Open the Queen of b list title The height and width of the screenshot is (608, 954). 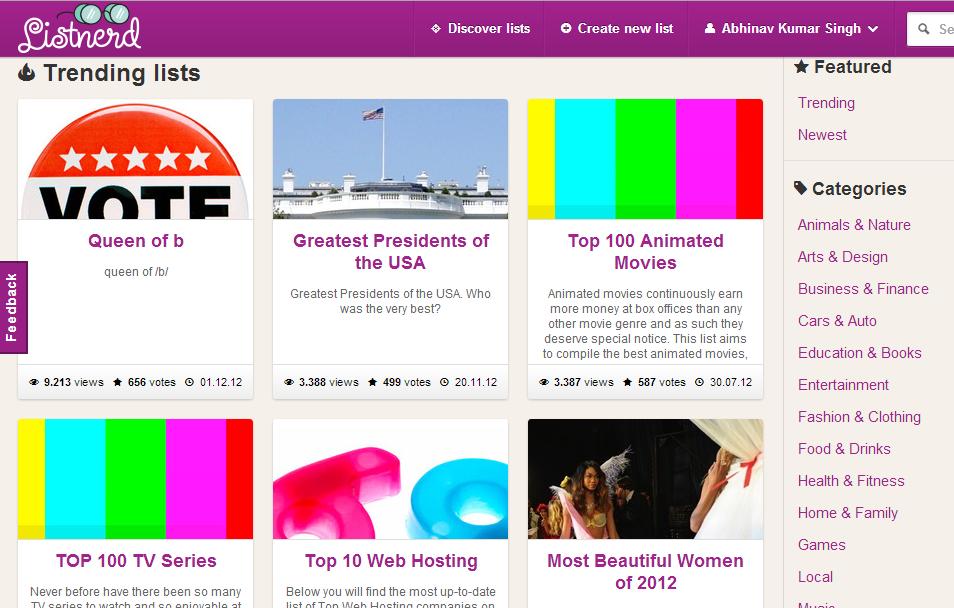[x=136, y=241]
